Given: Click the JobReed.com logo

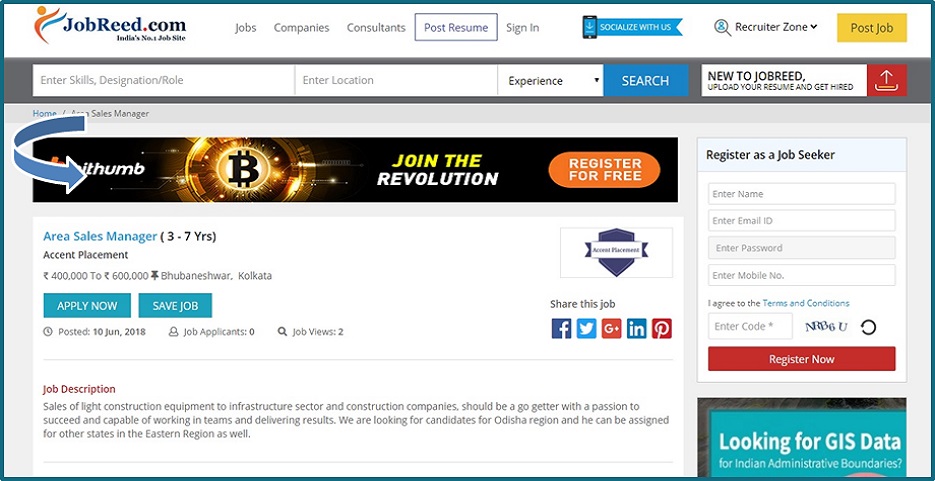Looking at the screenshot, I should (x=110, y=25).
